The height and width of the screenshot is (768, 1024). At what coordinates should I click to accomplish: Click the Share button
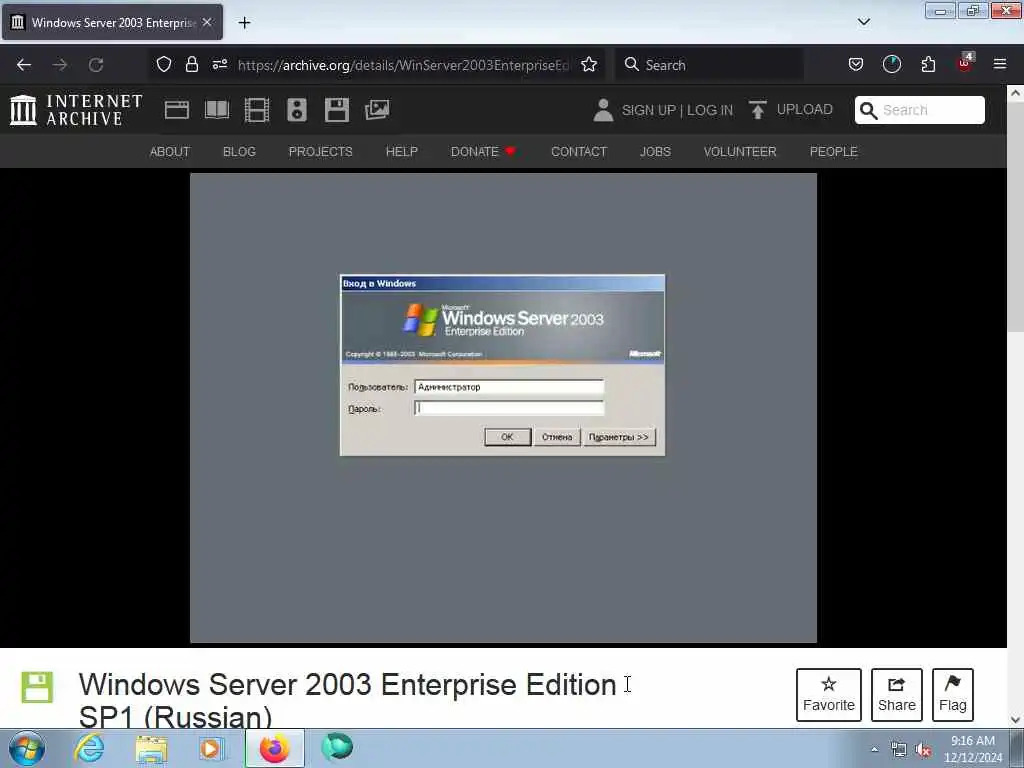point(897,695)
